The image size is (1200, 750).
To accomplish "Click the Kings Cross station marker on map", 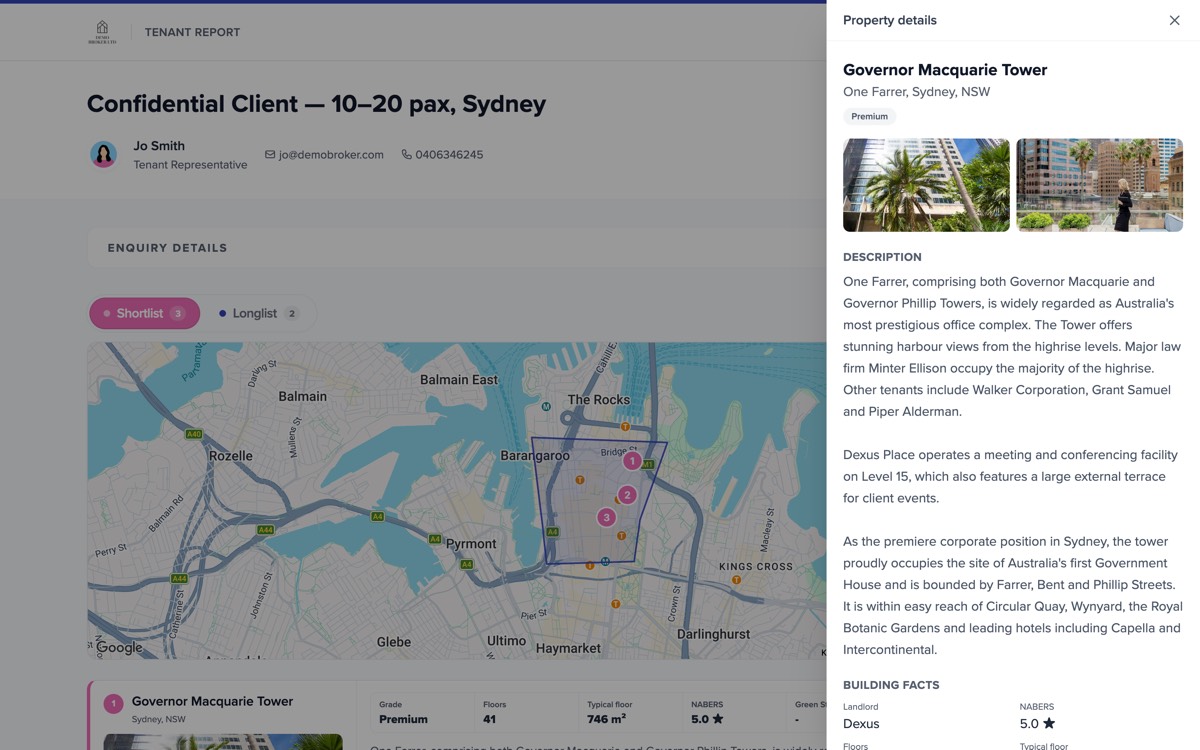I will click(x=736, y=580).
